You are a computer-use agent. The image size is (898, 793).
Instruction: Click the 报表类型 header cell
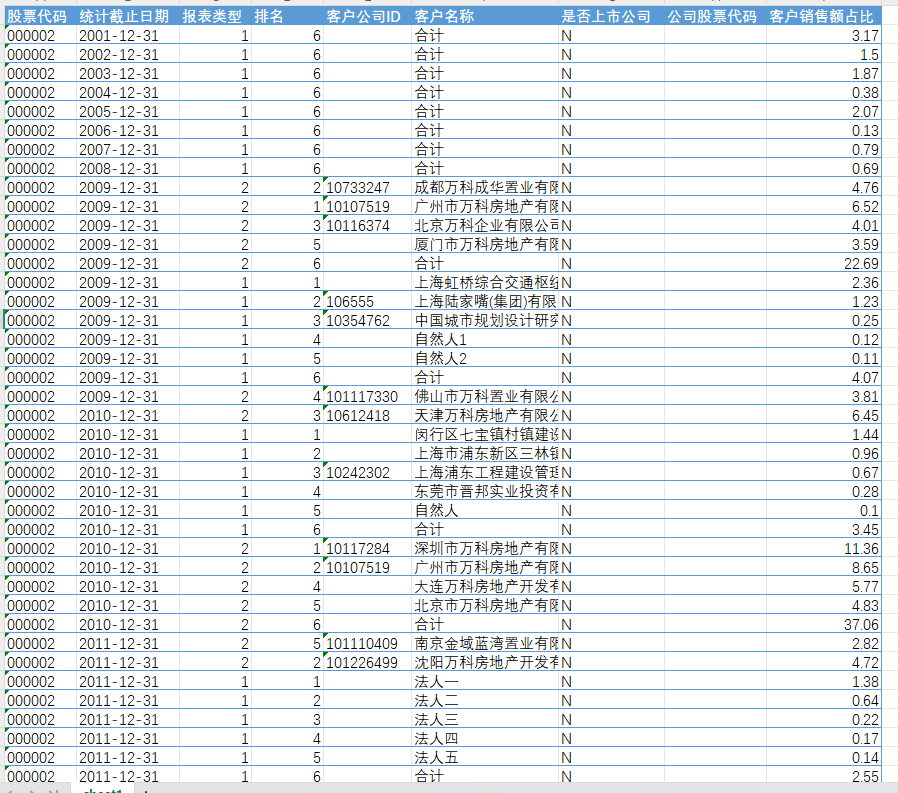pyautogui.click(x=215, y=17)
